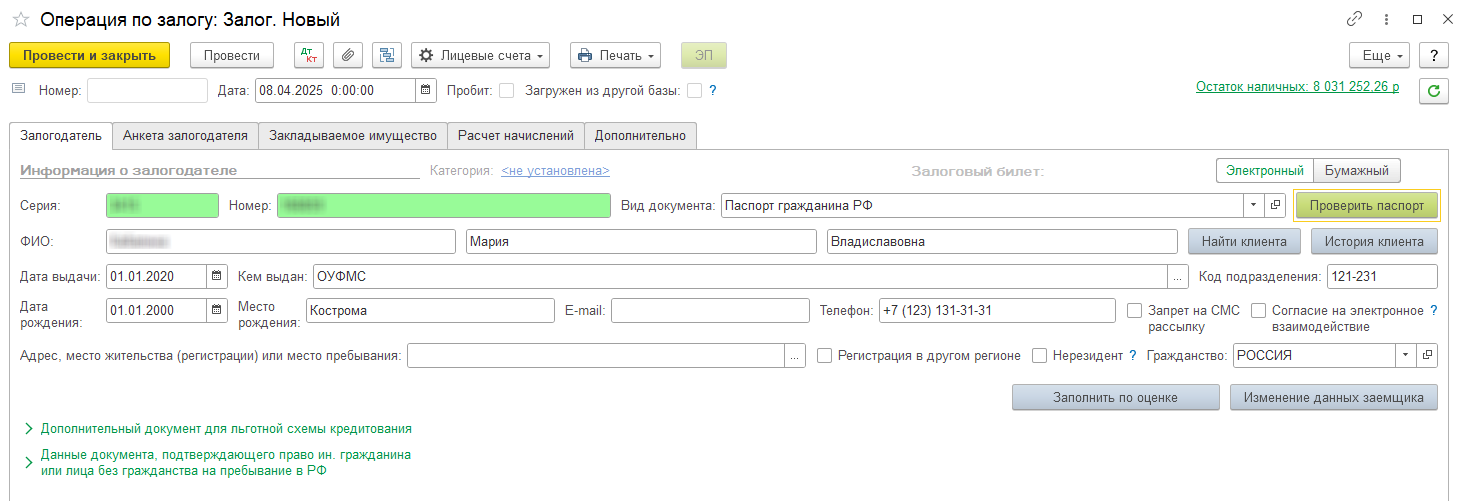1465x501 pixels.
Task: Click Телефон field with phone number
Action: [997, 310]
